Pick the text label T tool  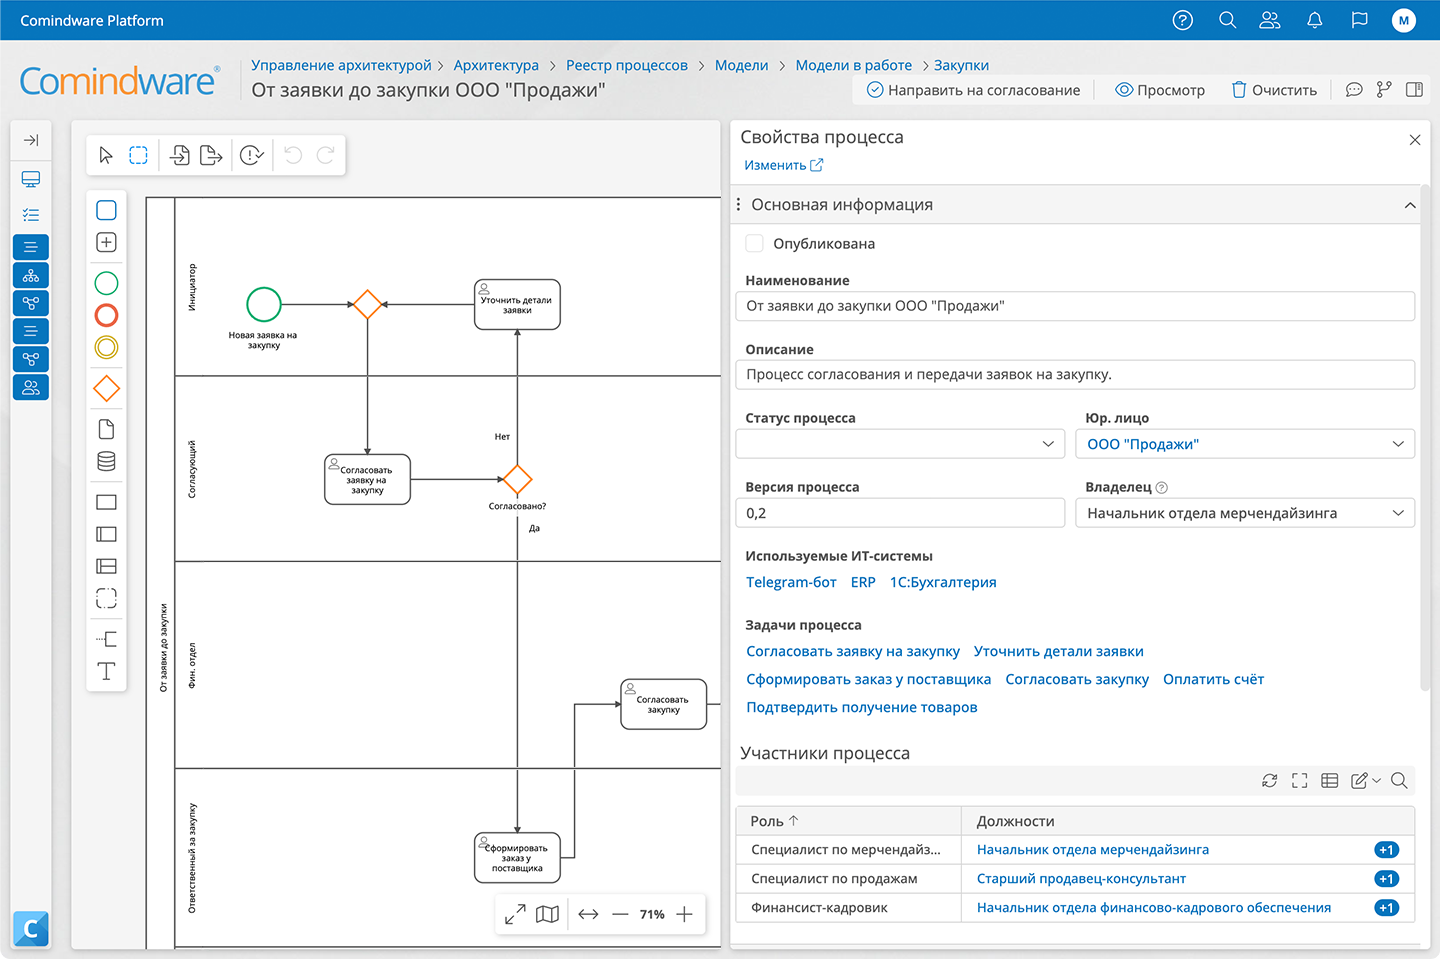click(106, 671)
